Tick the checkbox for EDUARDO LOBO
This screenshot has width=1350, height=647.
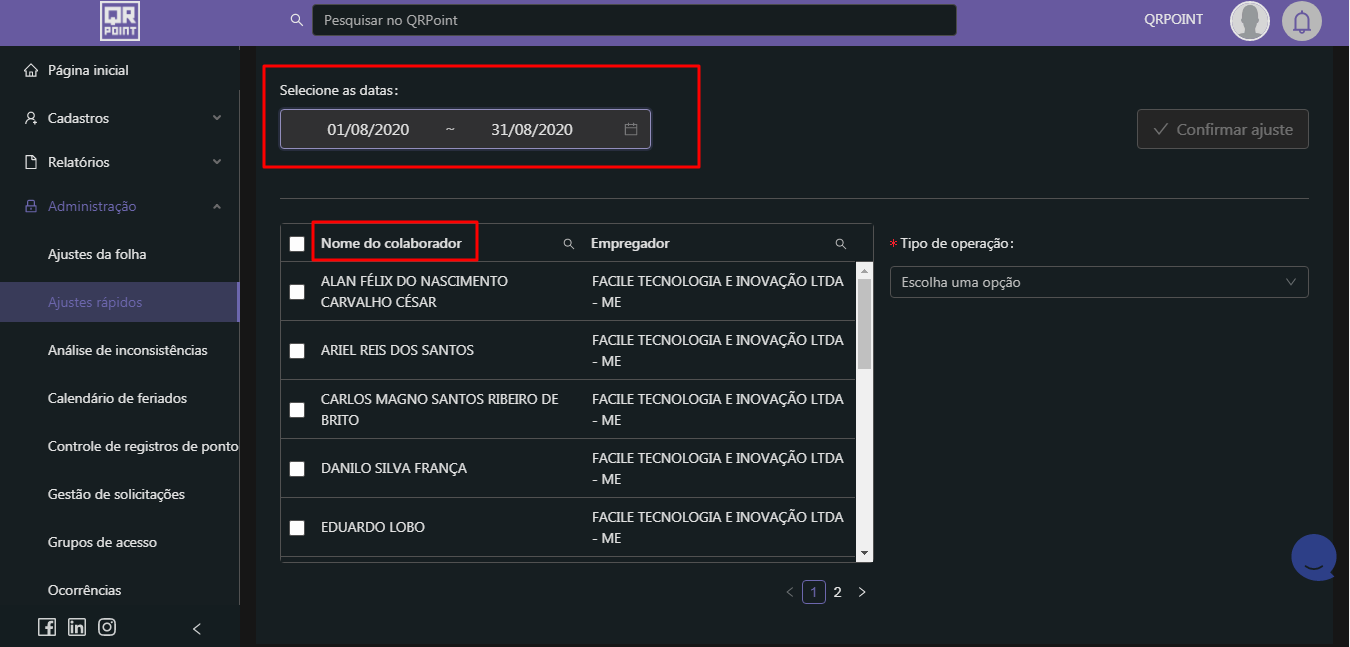[297, 528]
